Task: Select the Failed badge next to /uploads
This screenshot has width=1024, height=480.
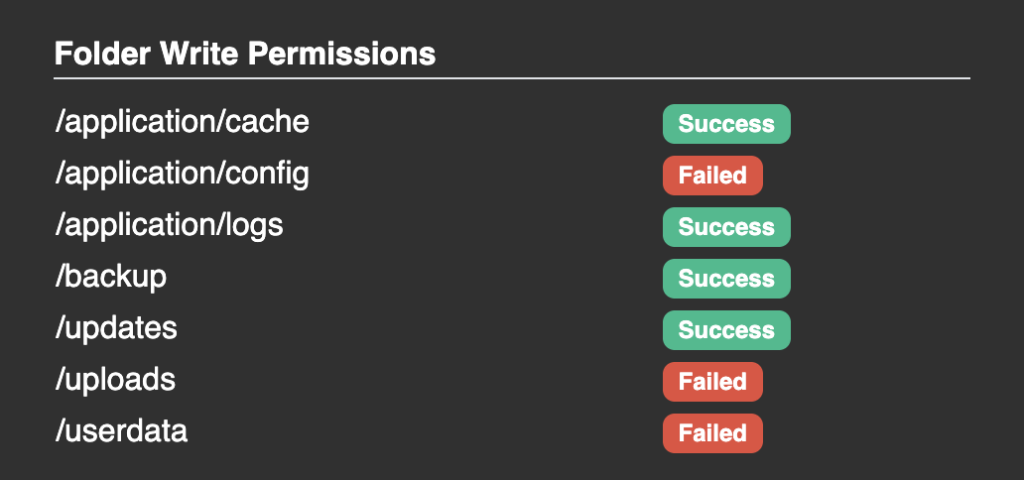Action: [x=712, y=382]
